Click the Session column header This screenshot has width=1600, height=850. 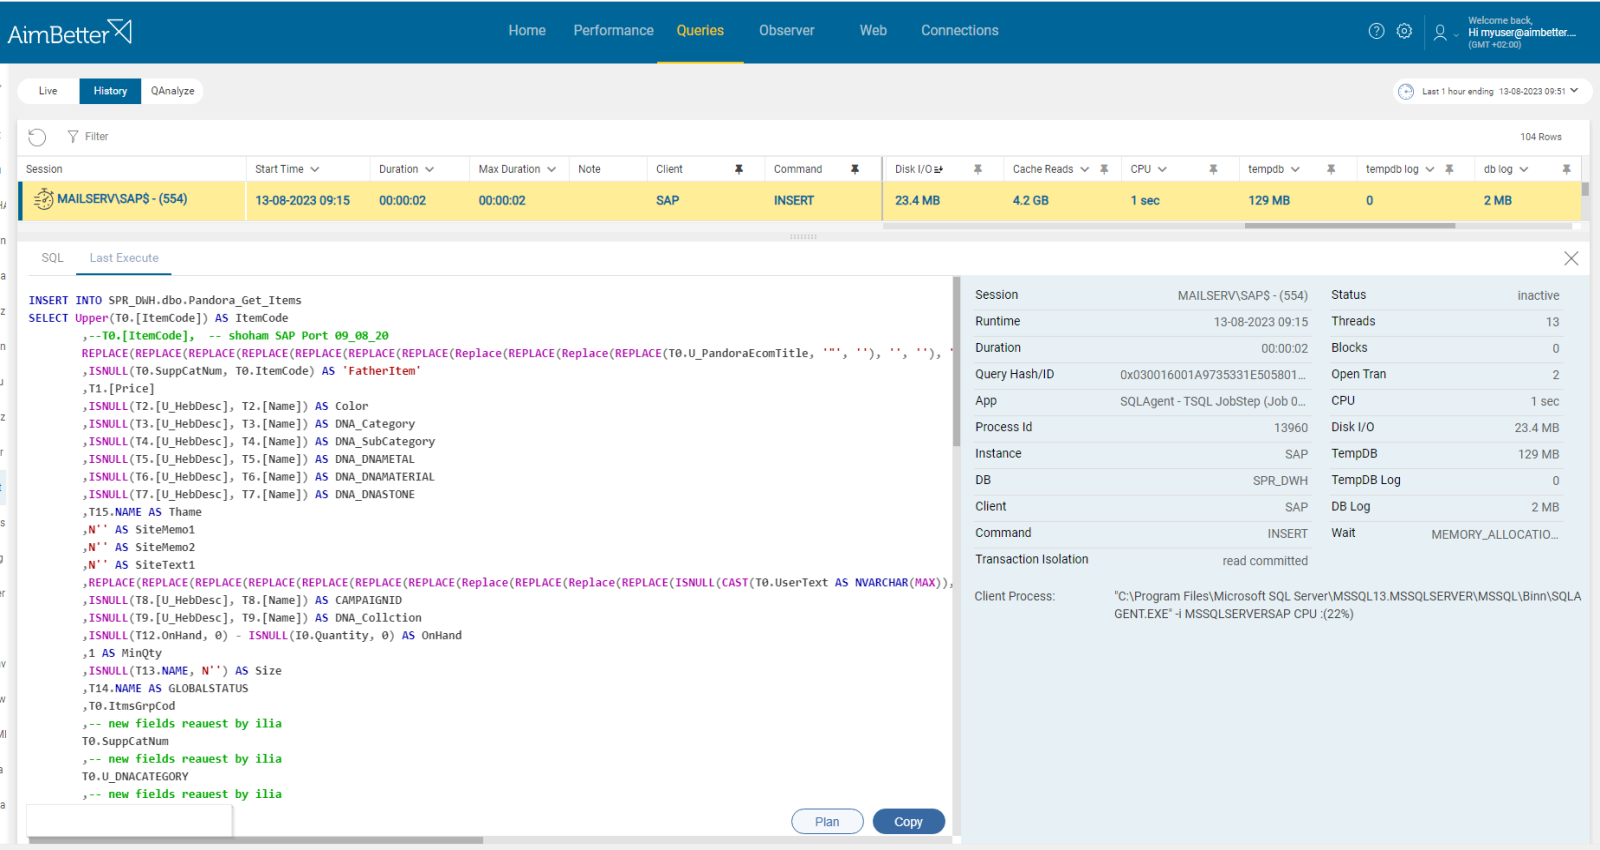pyautogui.click(x=44, y=169)
